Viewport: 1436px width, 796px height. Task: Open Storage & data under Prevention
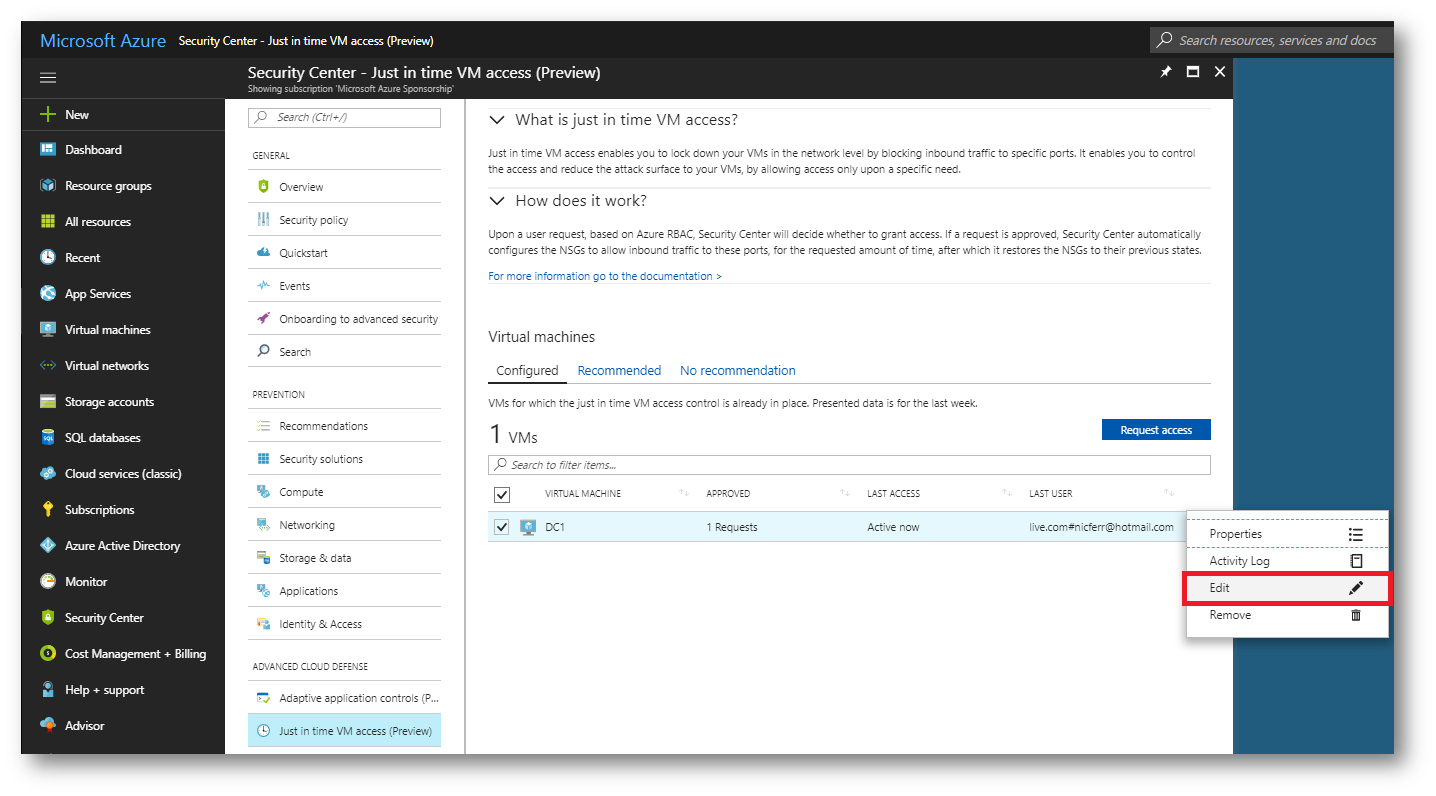click(344, 558)
